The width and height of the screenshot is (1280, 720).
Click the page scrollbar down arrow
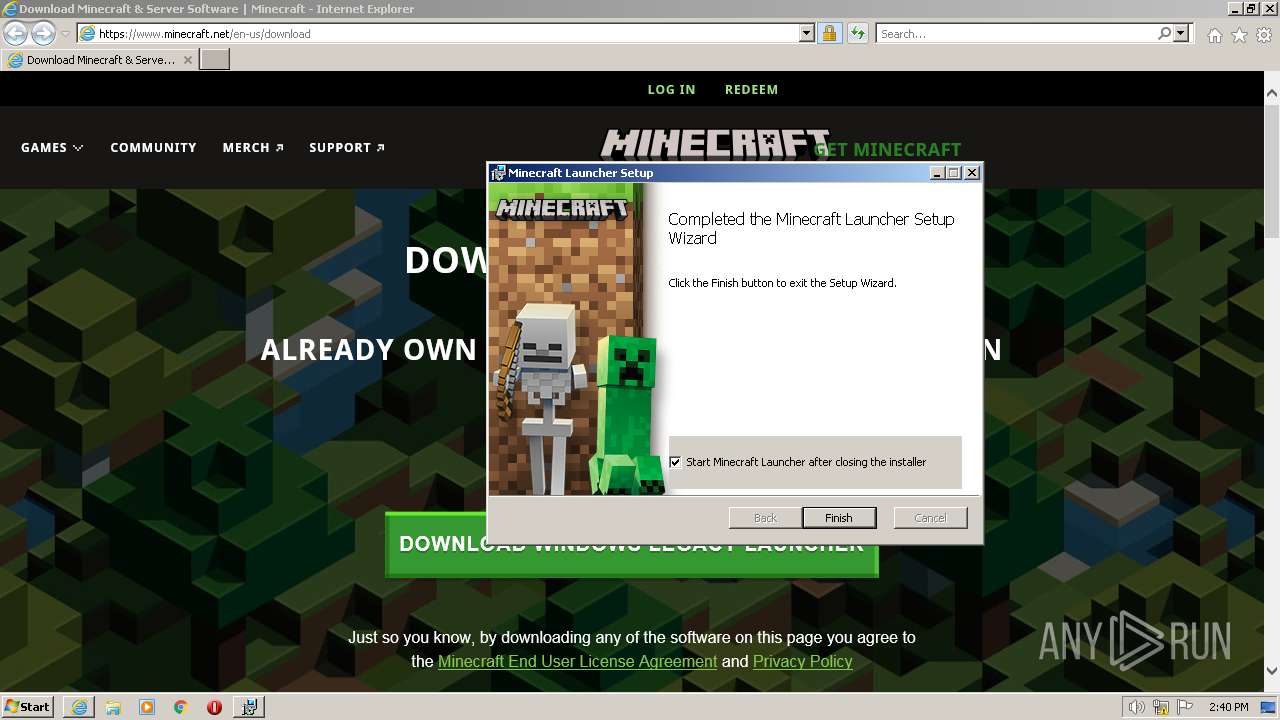(x=1272, y=671)
